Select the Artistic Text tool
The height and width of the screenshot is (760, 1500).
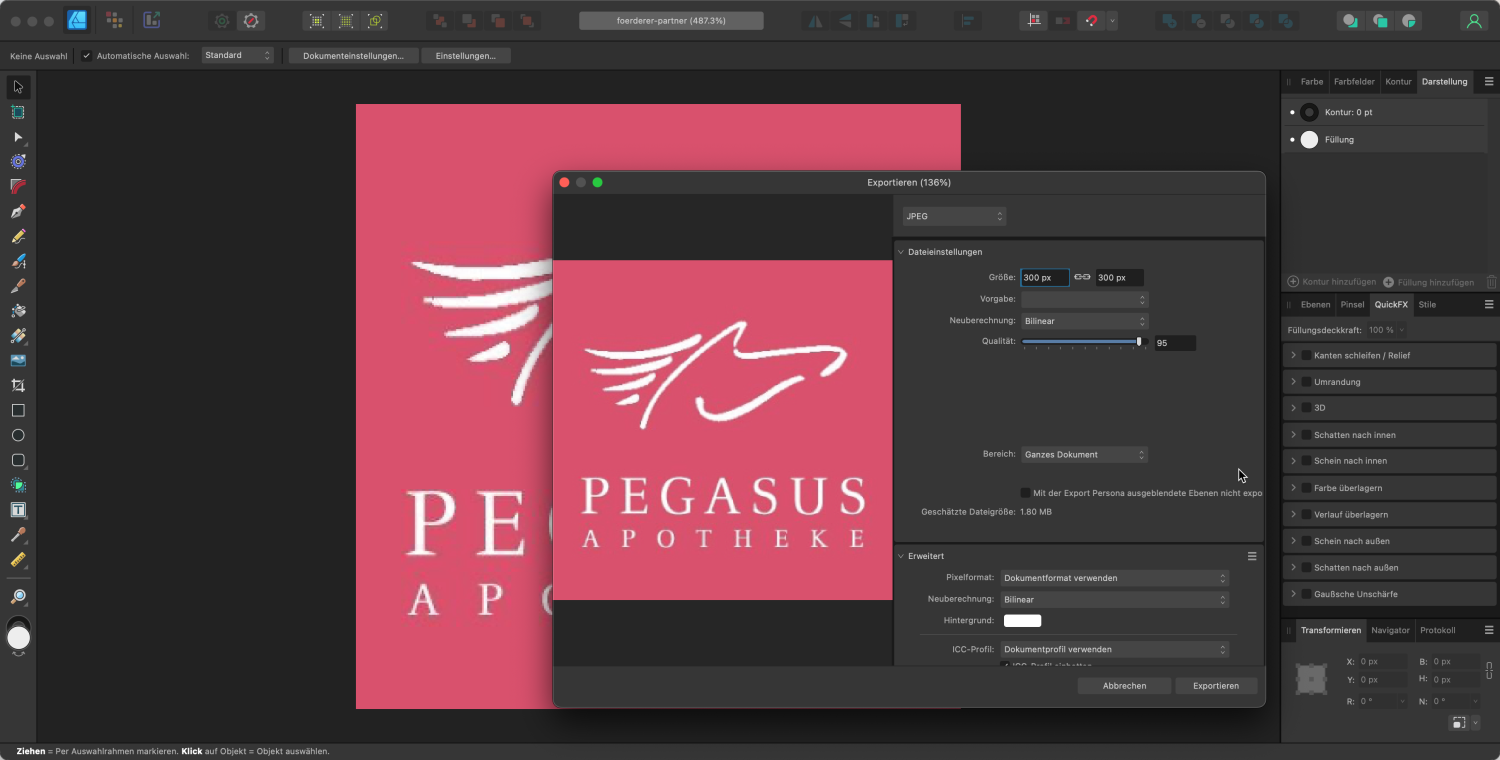18,510
